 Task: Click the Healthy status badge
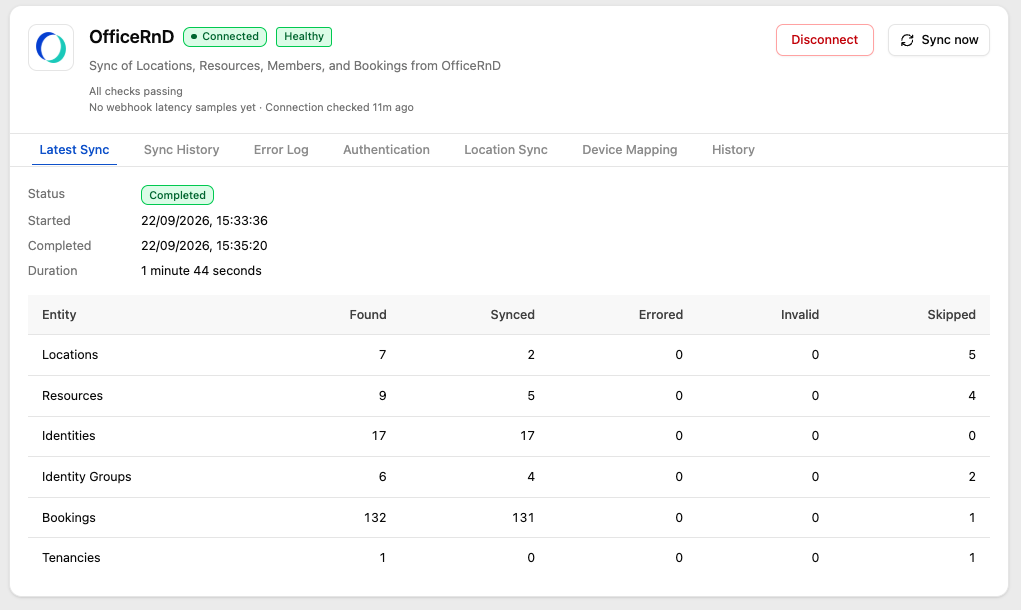click(303, 36)
